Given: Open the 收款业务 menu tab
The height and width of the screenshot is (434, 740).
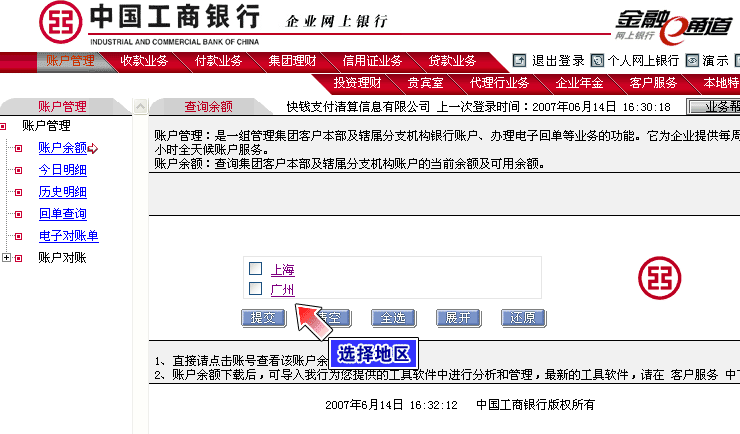Looking at the screenshot, I should coord(144,61).
